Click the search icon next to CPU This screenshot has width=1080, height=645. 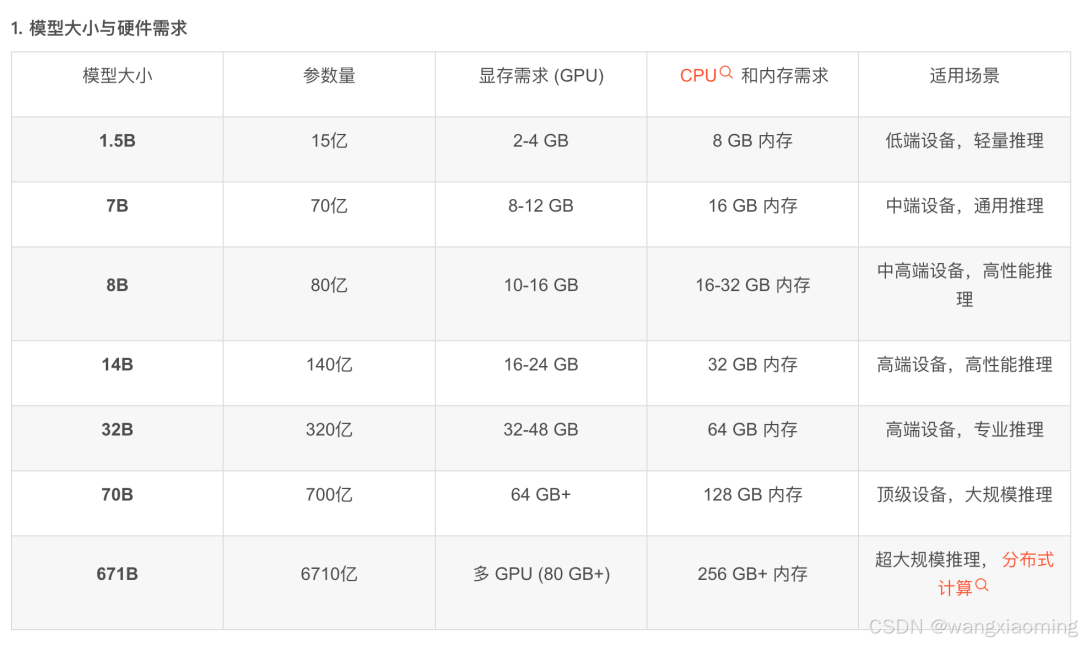point(726,72)
